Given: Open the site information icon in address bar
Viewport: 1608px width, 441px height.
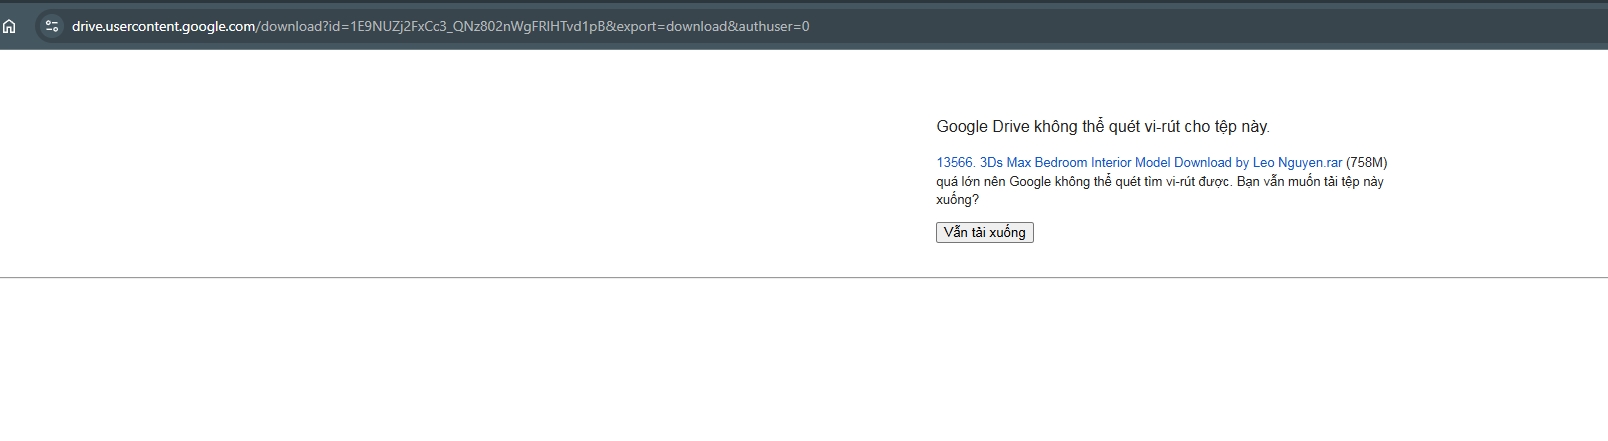Looking at the screenshot, I should click(52, 26).
